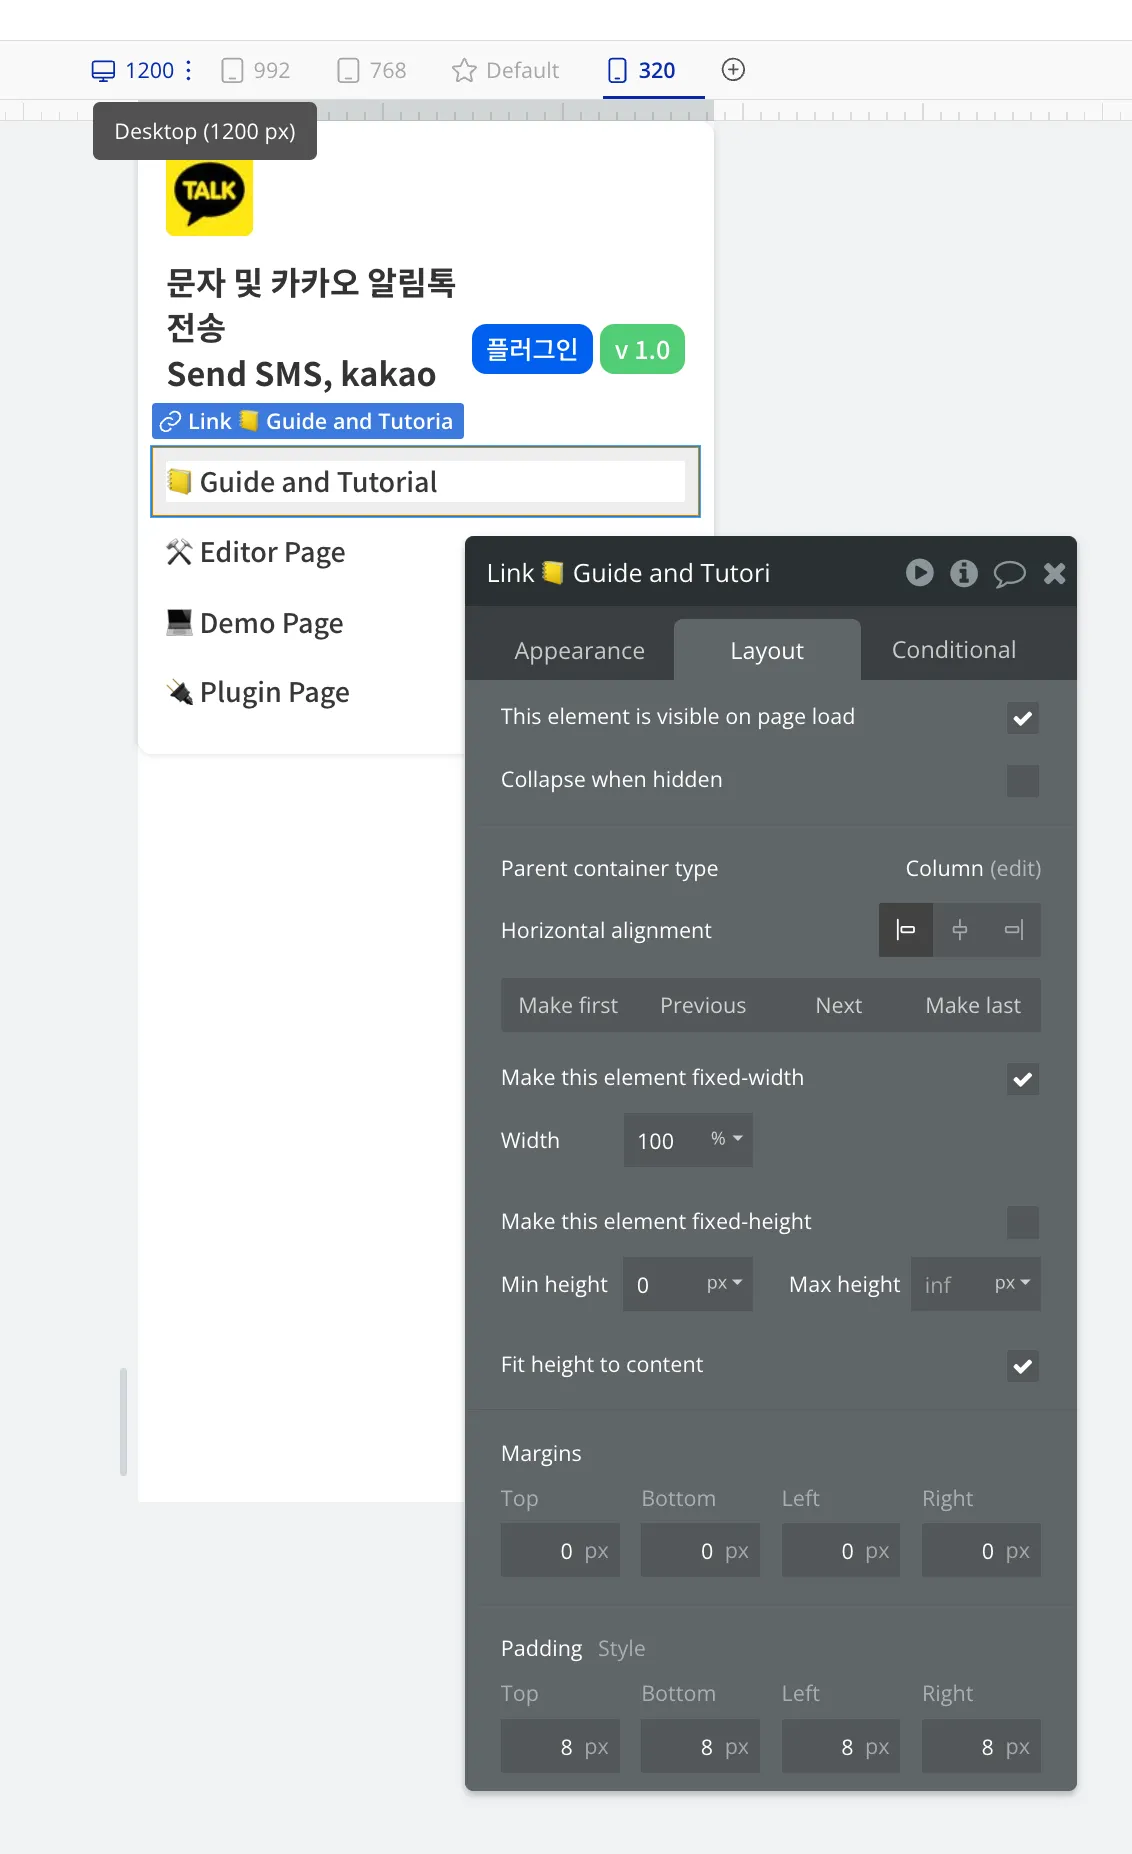Select the Guide and Tutorial link element
The image size is (1132, 1854).
425,482
